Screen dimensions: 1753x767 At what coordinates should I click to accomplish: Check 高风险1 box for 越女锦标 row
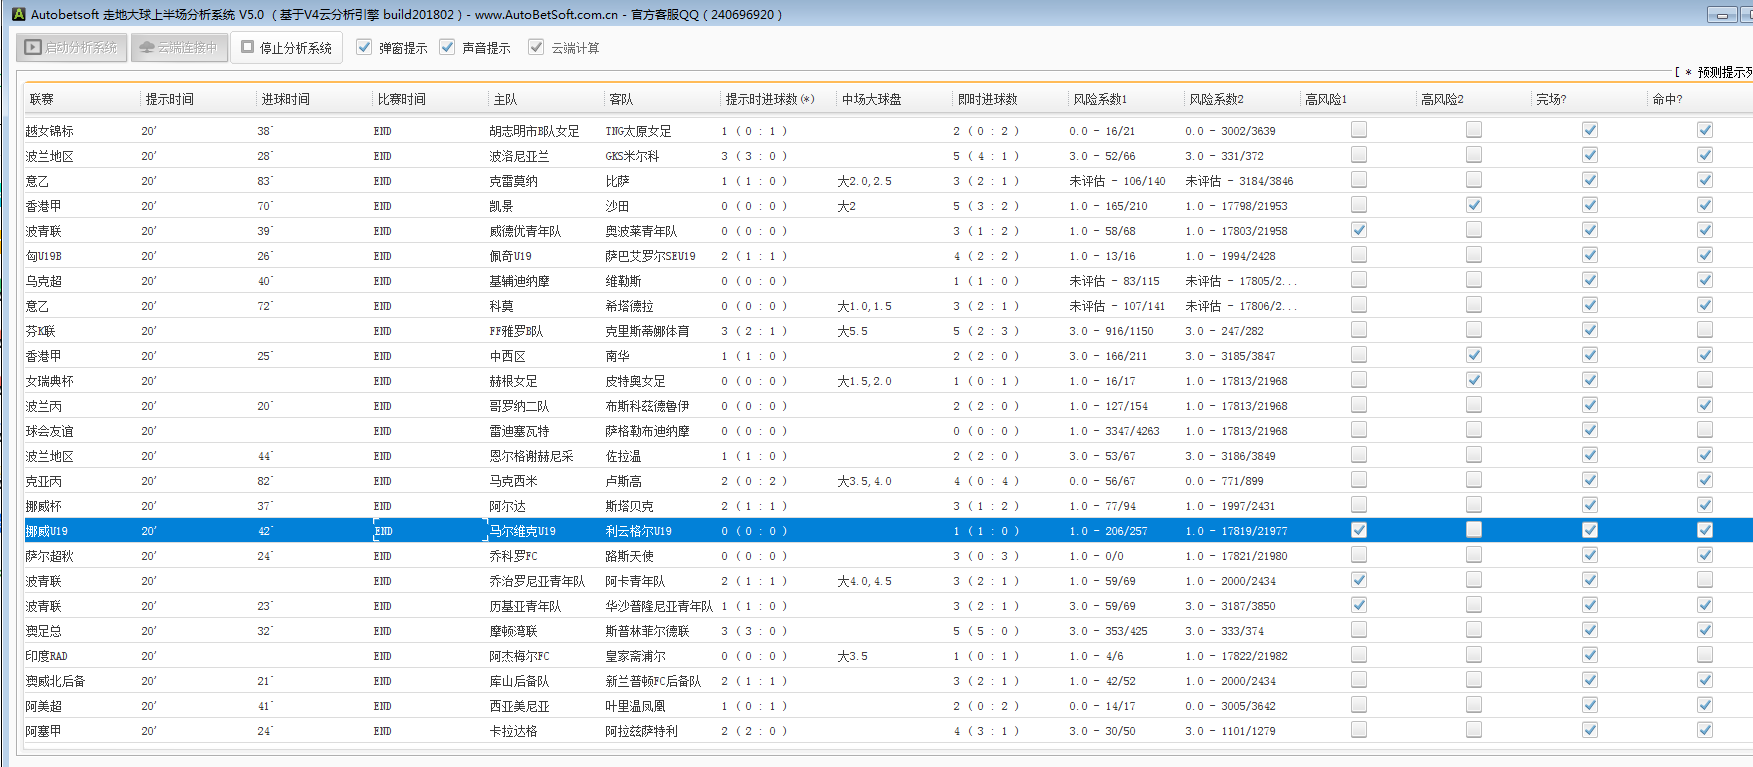coord(1358,130)
